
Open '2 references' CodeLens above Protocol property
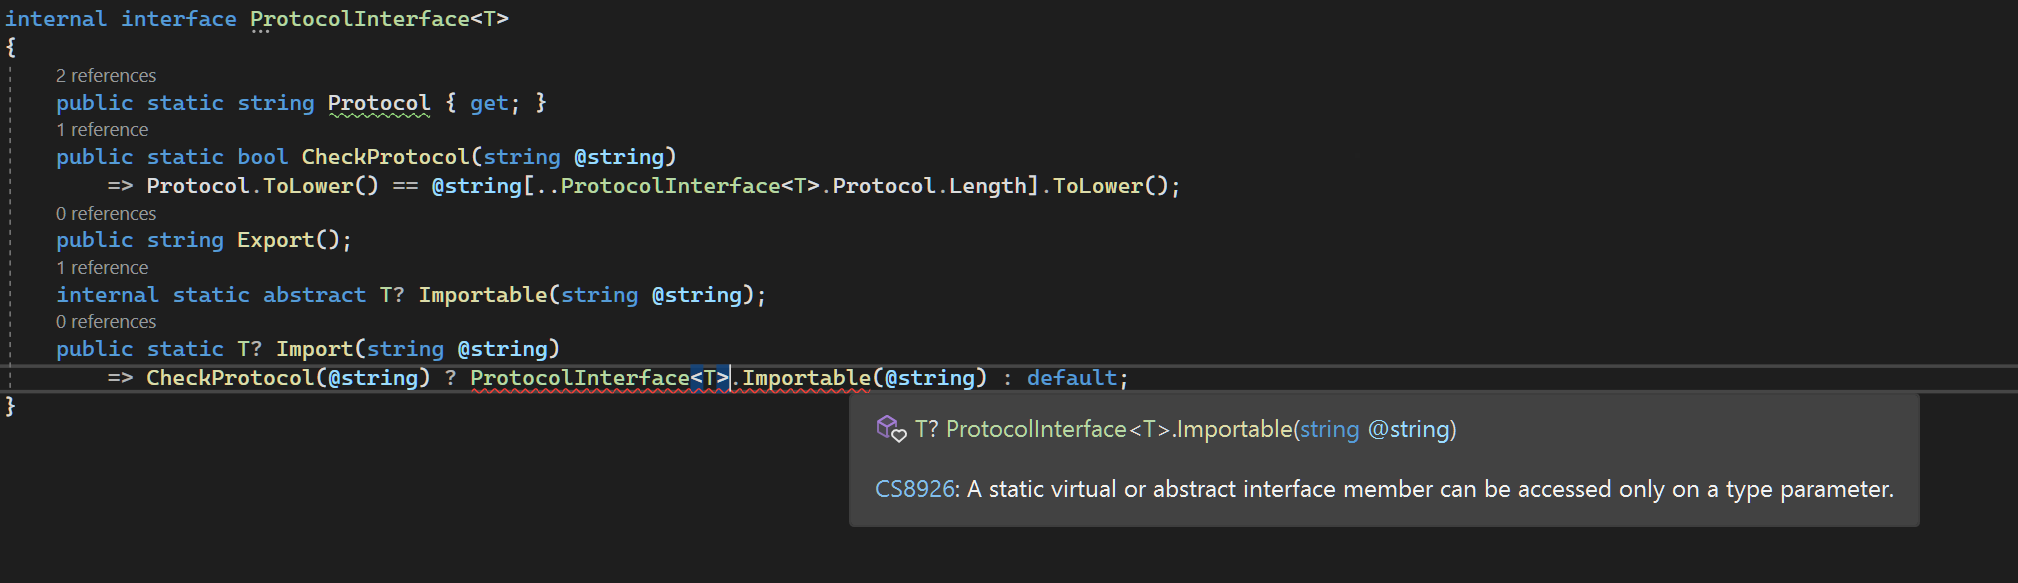click(x=106, y=76)
